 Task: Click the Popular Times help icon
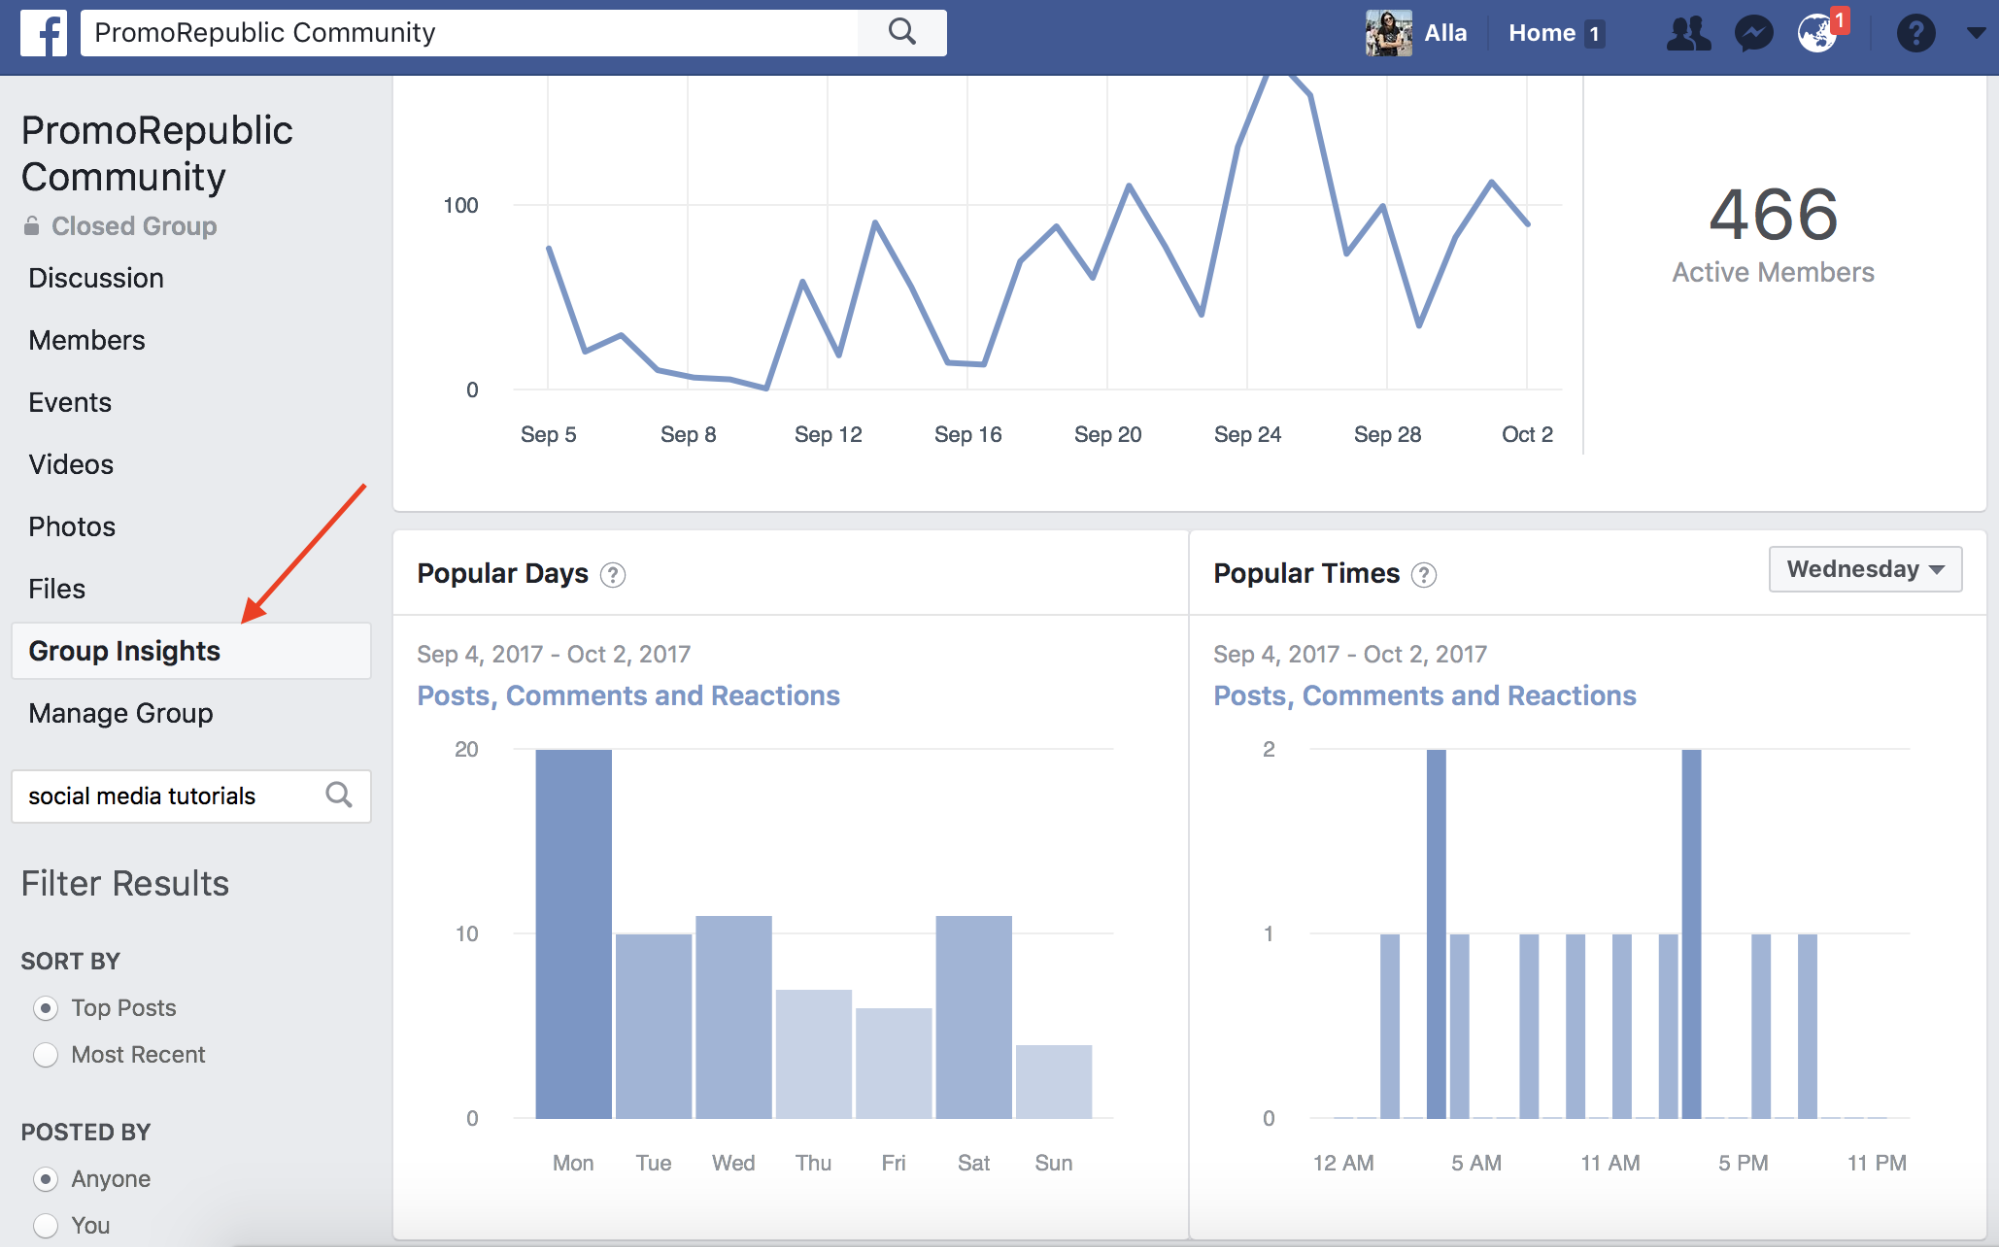click(1423, 575)
